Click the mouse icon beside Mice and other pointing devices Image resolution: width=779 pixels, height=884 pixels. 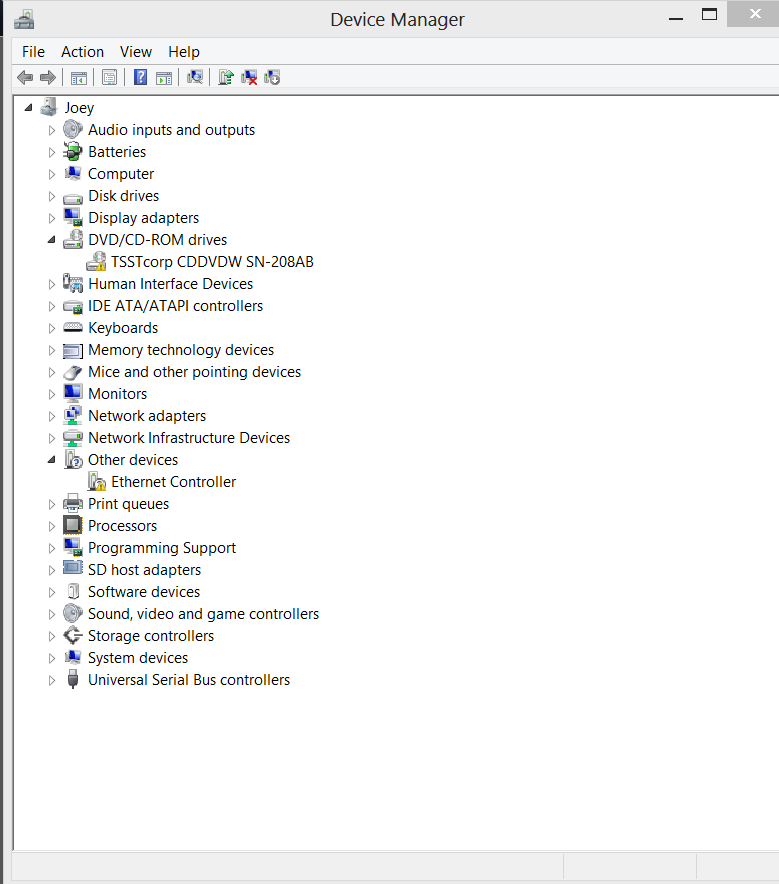[x=73, y=372]
